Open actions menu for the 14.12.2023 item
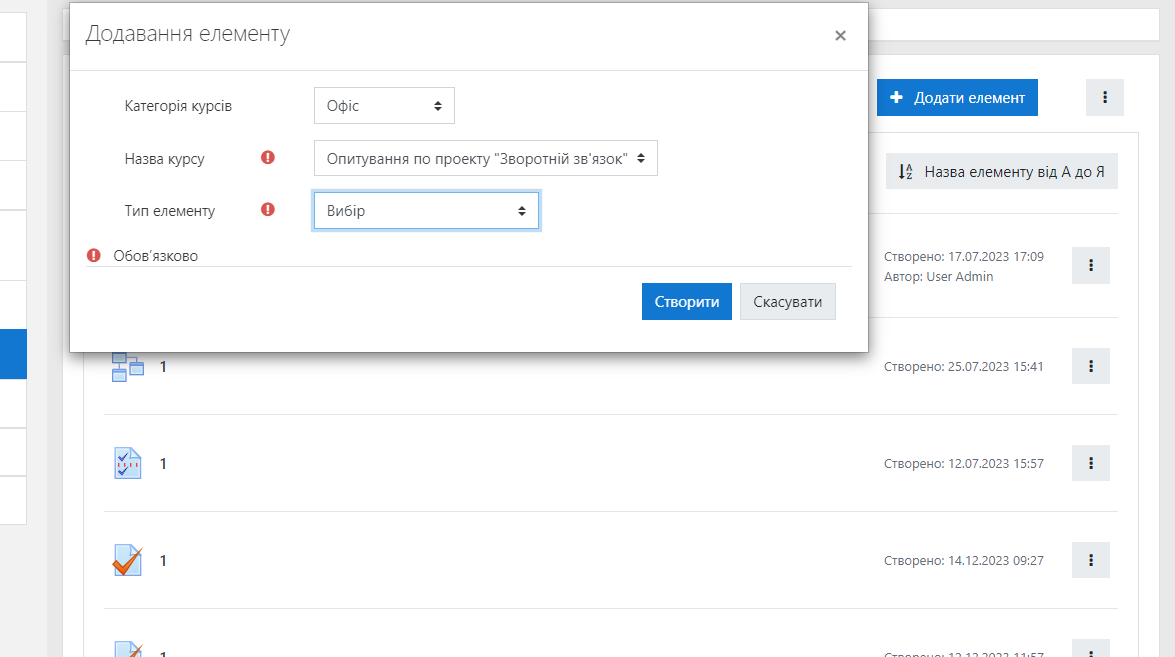The image size is (1175, 657). pos(1091,560)
